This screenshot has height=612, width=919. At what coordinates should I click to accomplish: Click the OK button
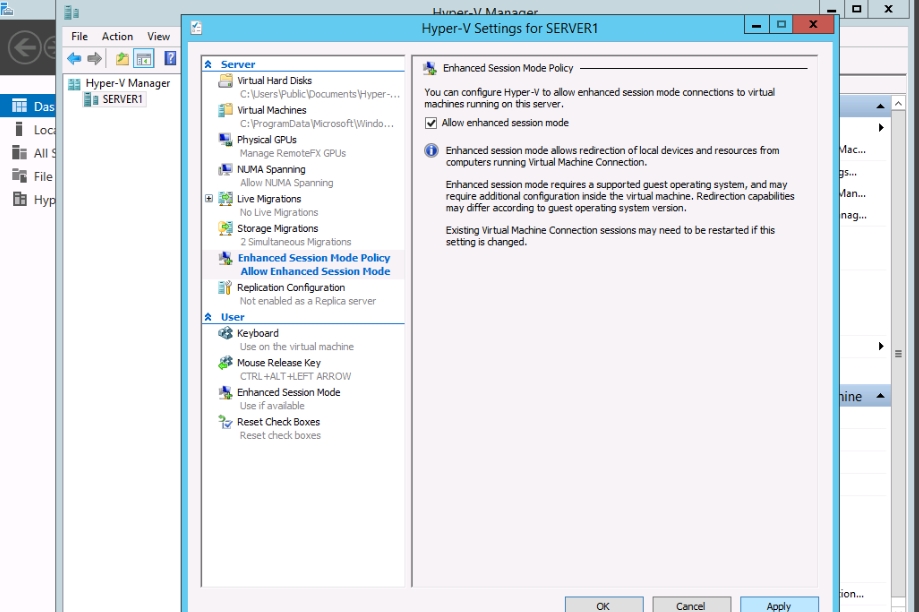coord(603,605)
